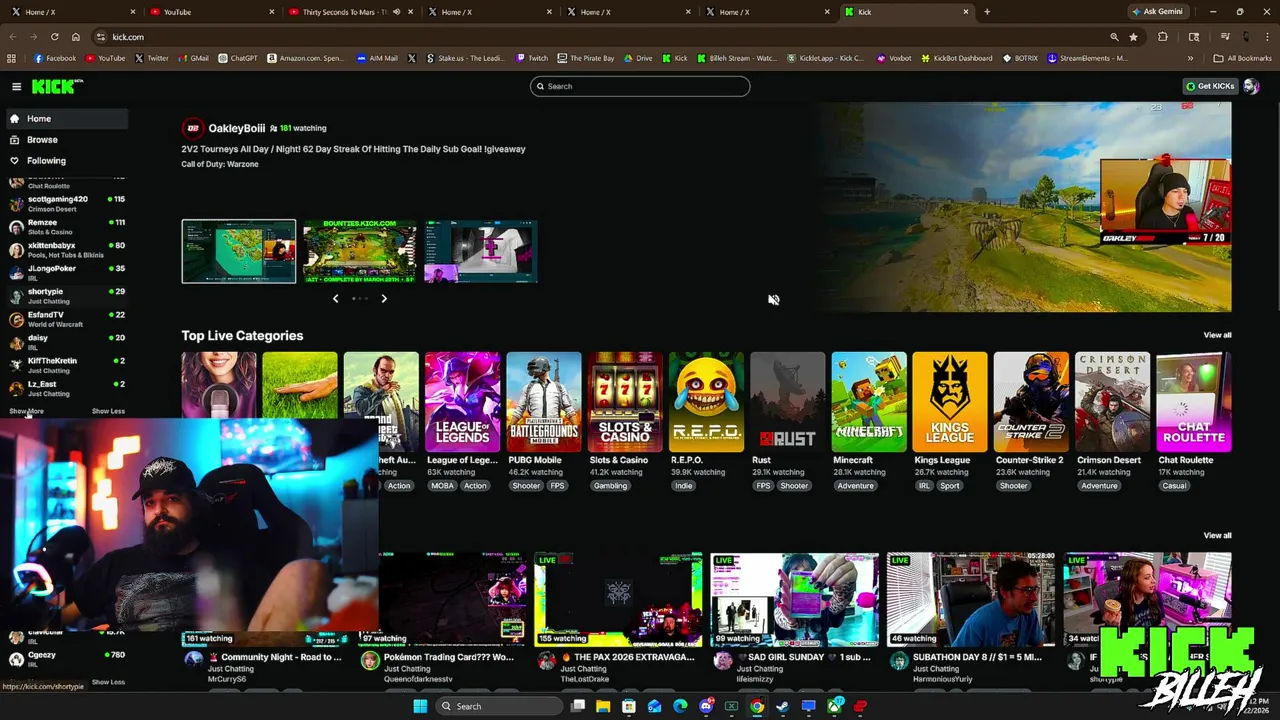The image size is (1280, 720).
Task: Select the bounties.kick.com featured thumbnail
Action: (x=360, y=251)
